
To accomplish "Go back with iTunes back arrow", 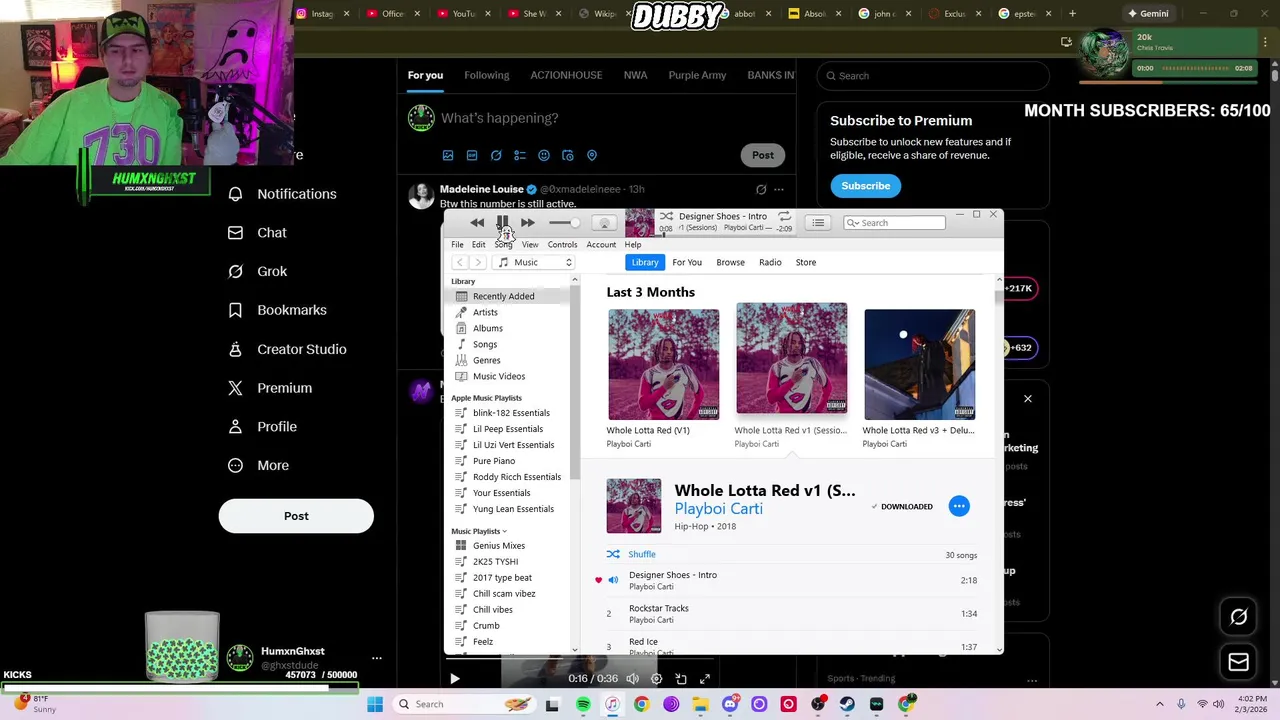I will pyautogui.click(x=459, y=262).
